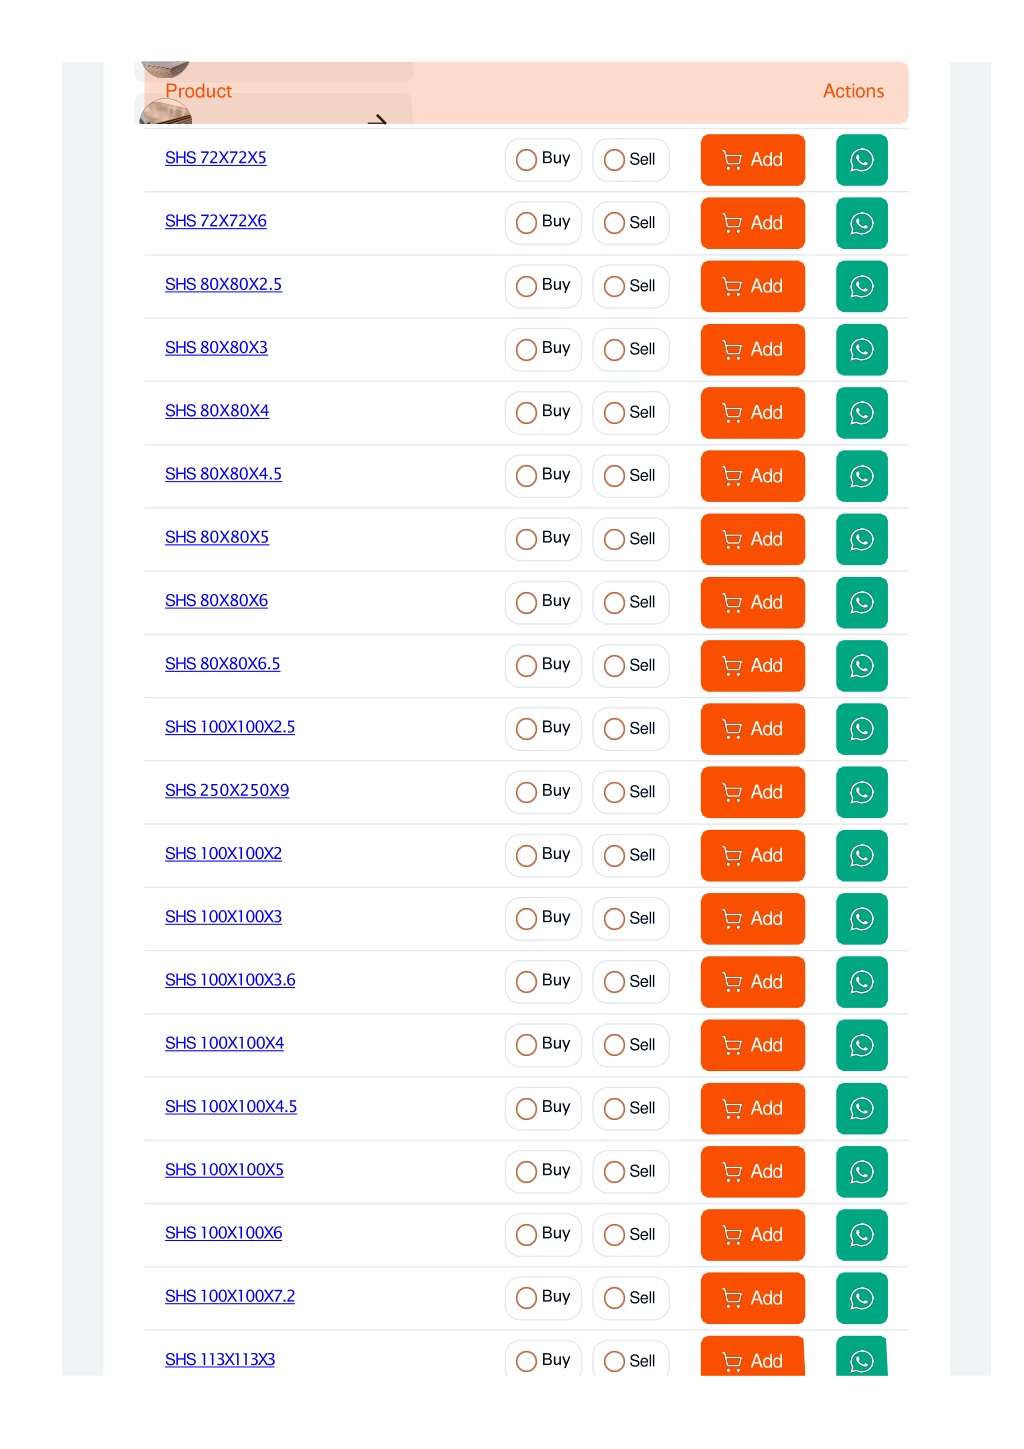Select Buy for SHS 113X113X3
The width and height of the screenshot is (1024, 1449).
(x=543, y=1358)
